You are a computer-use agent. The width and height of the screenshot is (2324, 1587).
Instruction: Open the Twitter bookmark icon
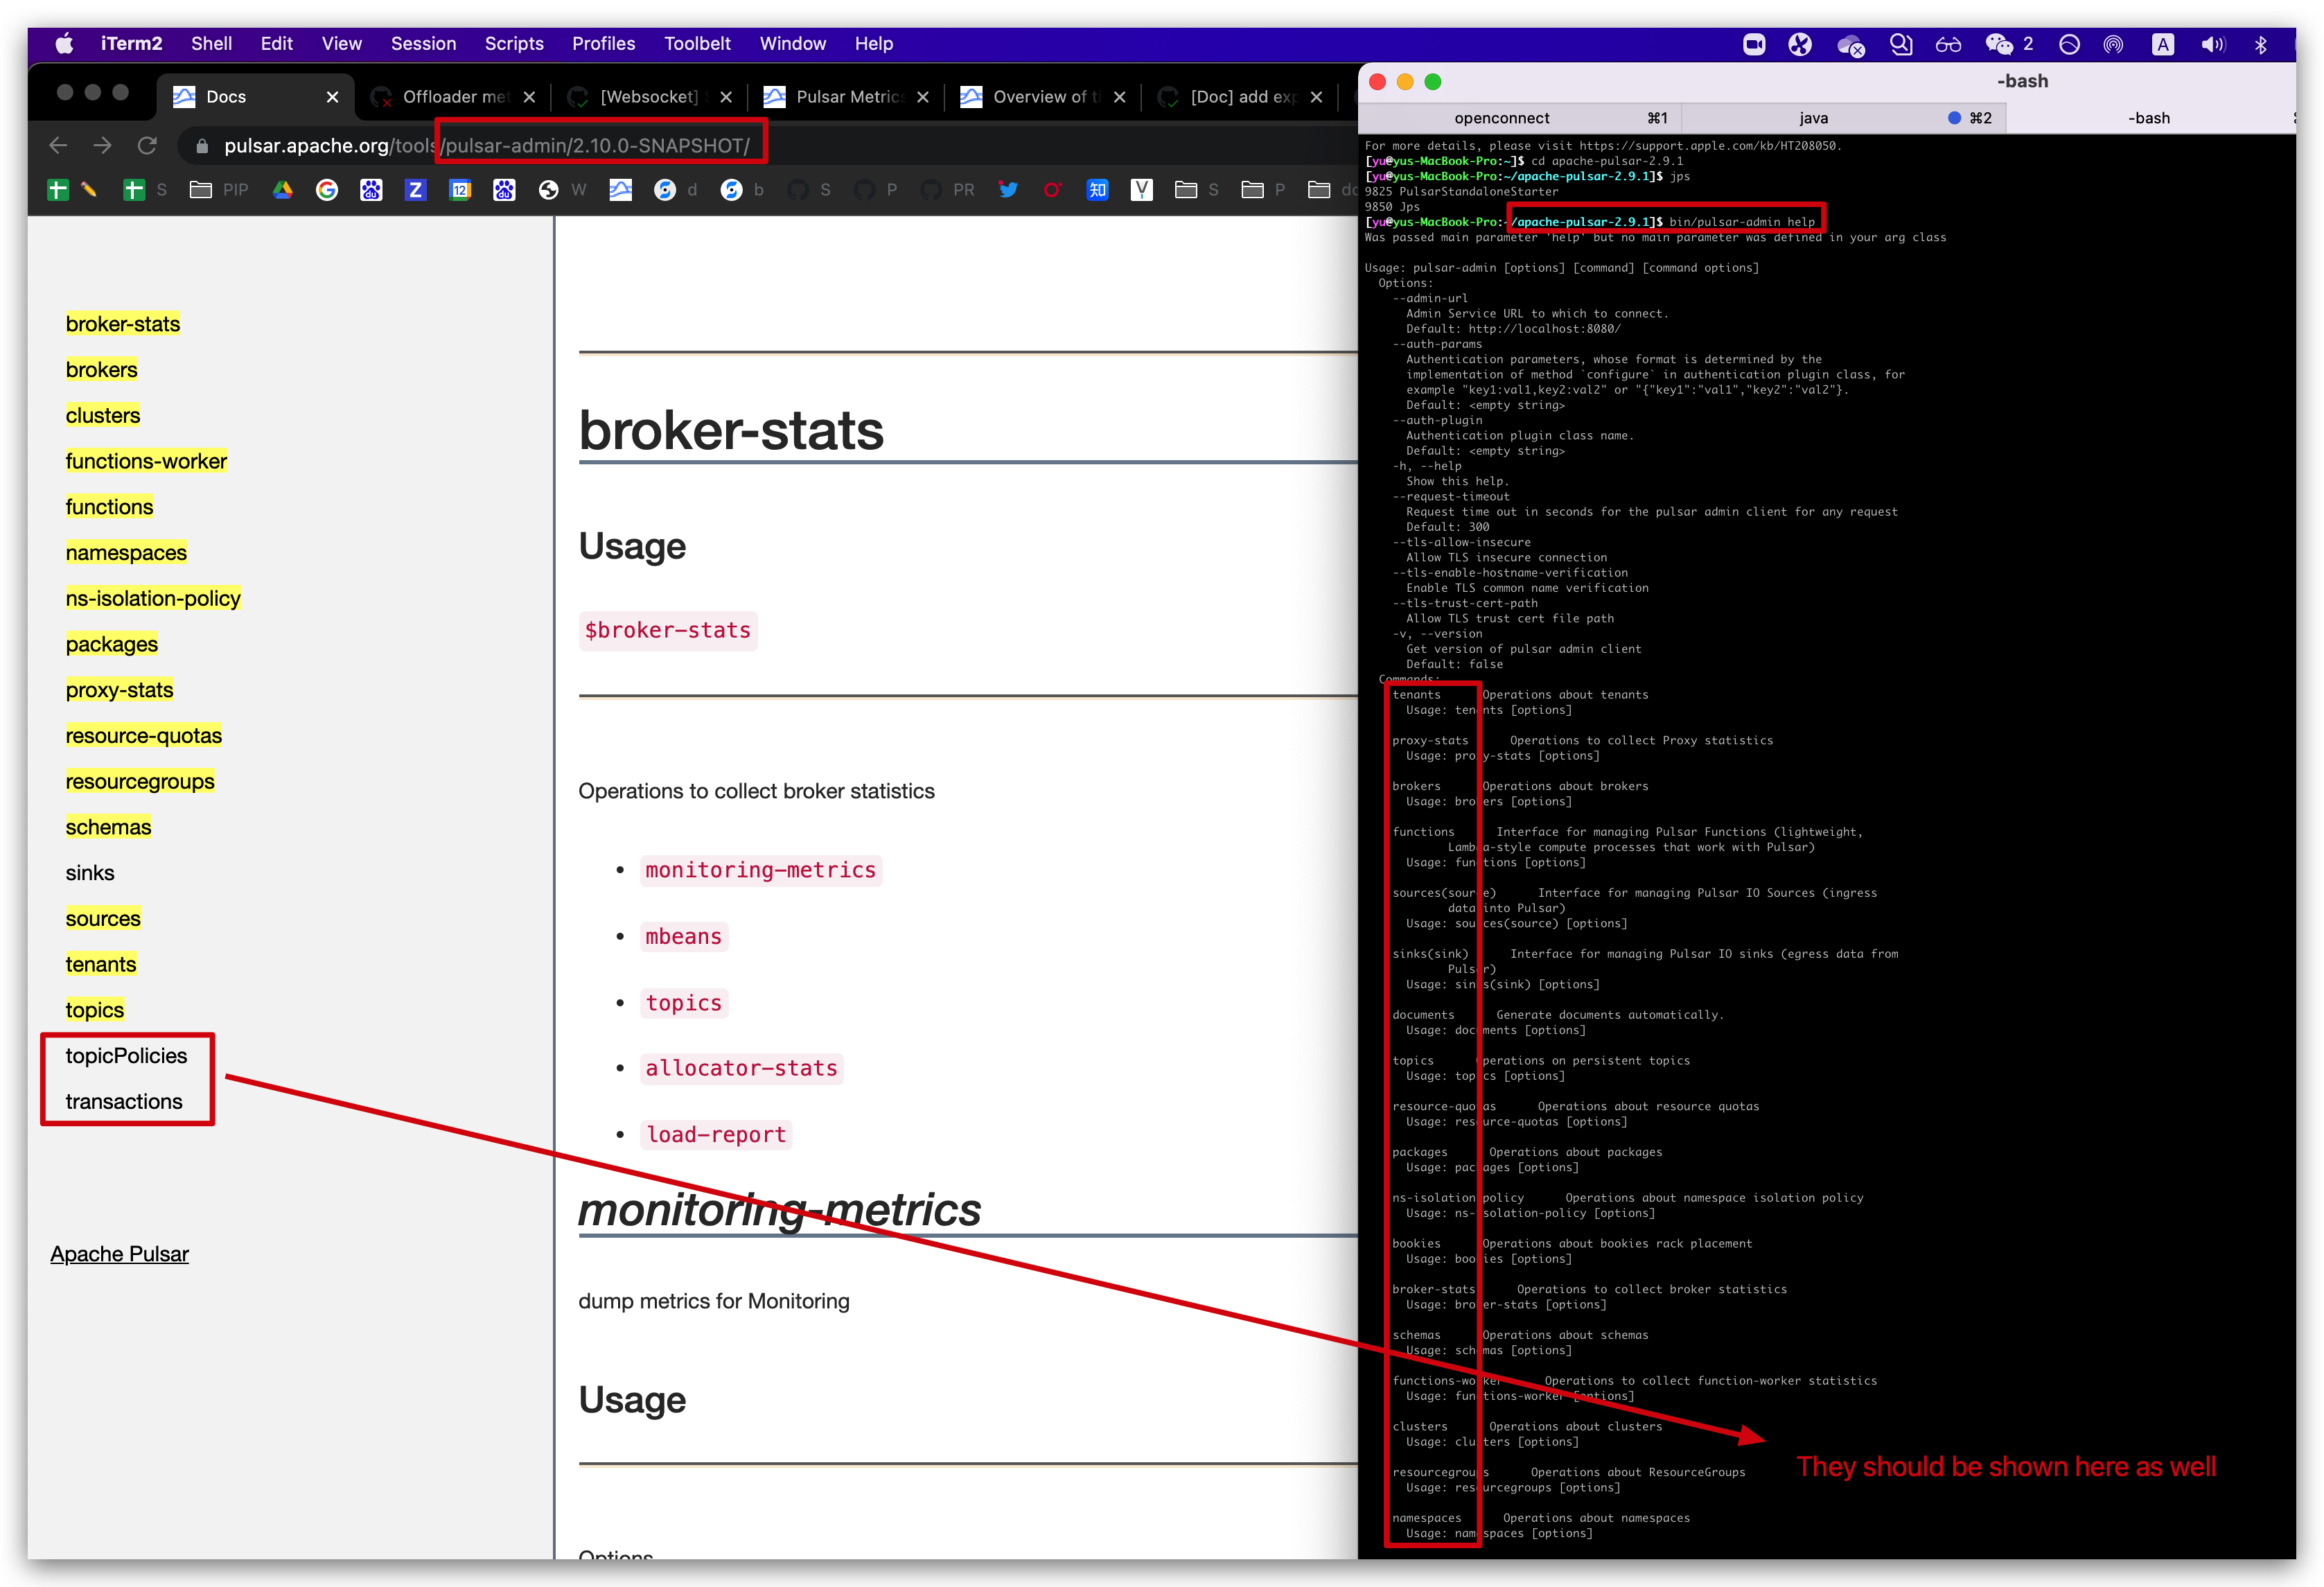pos(1008,190)
